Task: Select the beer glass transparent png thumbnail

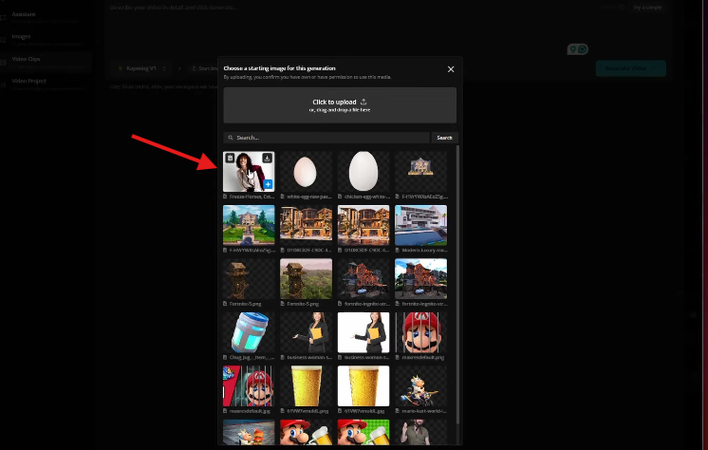Action: point(306,386)
